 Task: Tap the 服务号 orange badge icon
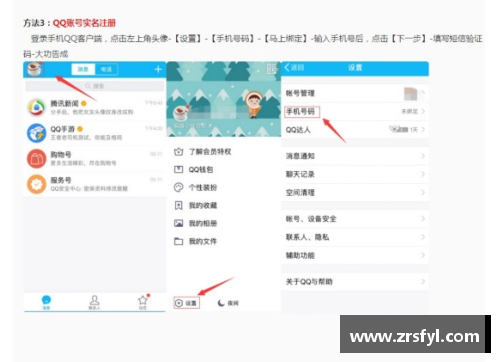(x=37, y=184)
